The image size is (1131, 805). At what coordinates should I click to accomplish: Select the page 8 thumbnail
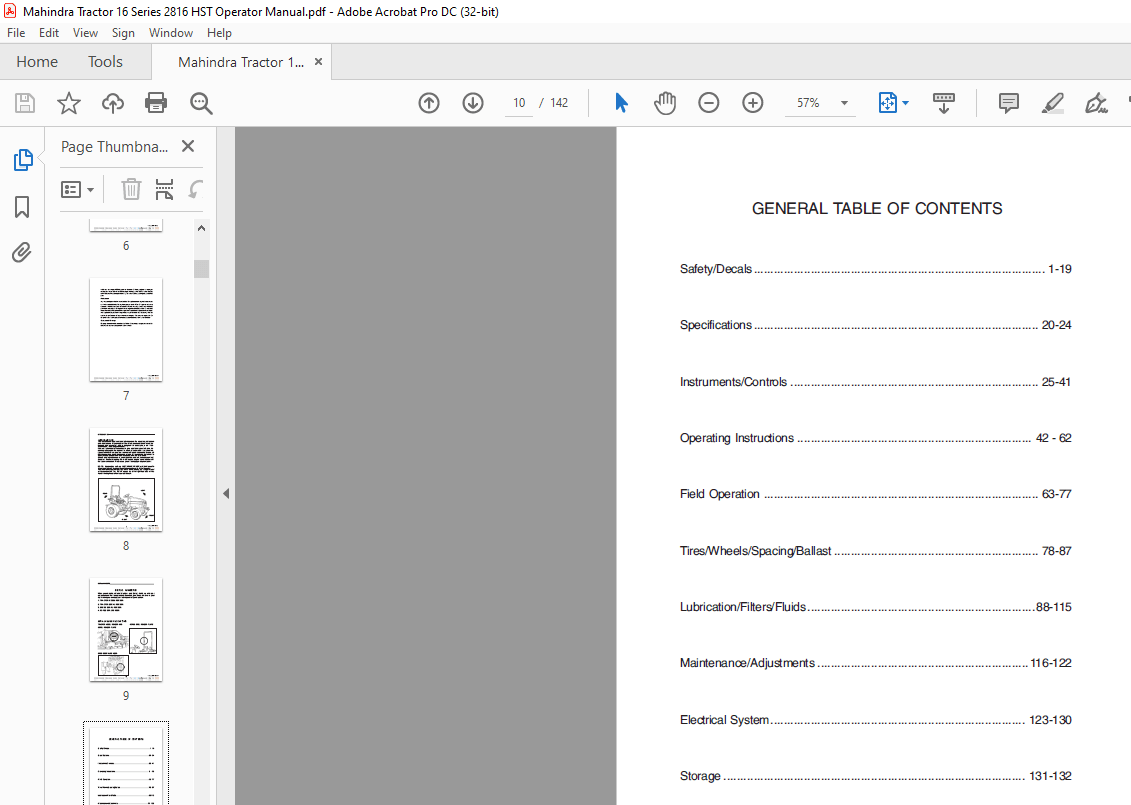[x=126, y=480]
